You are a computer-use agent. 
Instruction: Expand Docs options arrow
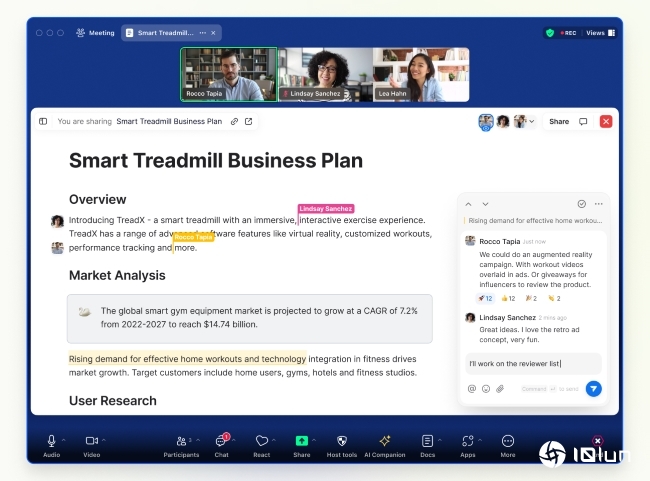click(439, 440)
